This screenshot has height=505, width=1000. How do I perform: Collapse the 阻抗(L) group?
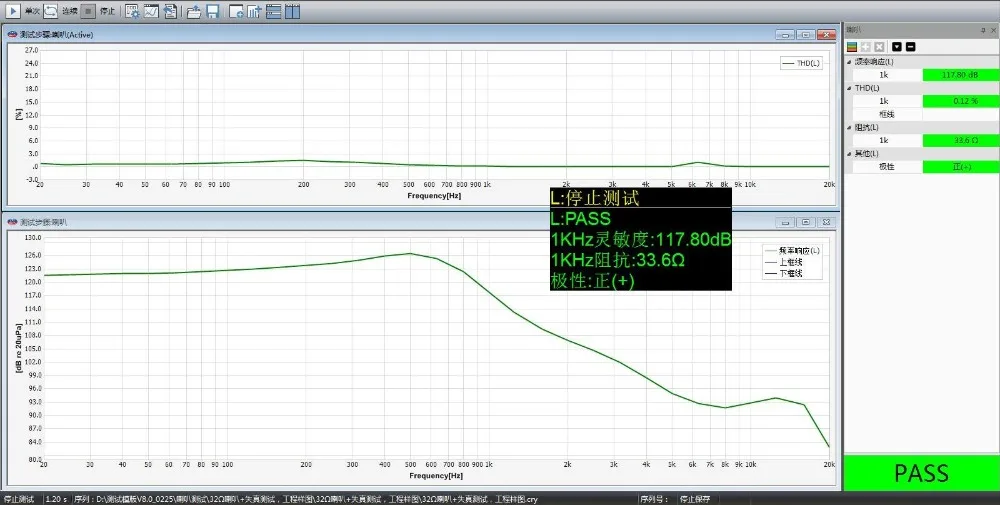pos(849,128)
